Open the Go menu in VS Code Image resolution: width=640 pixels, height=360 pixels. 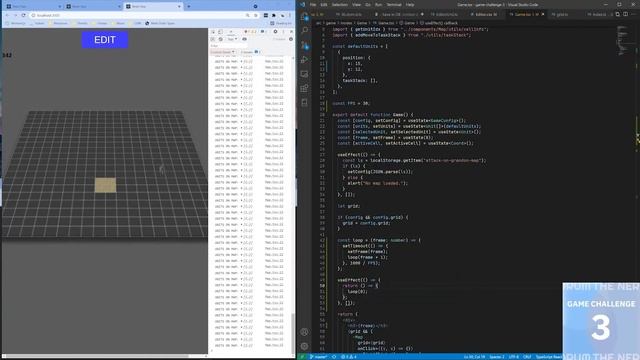(368, 5)
